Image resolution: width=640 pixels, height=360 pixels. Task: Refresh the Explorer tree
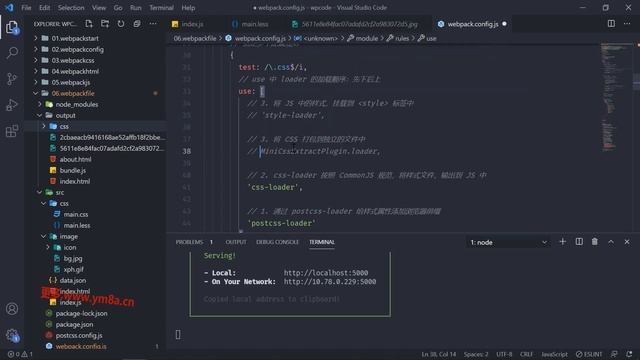[121, 24]
